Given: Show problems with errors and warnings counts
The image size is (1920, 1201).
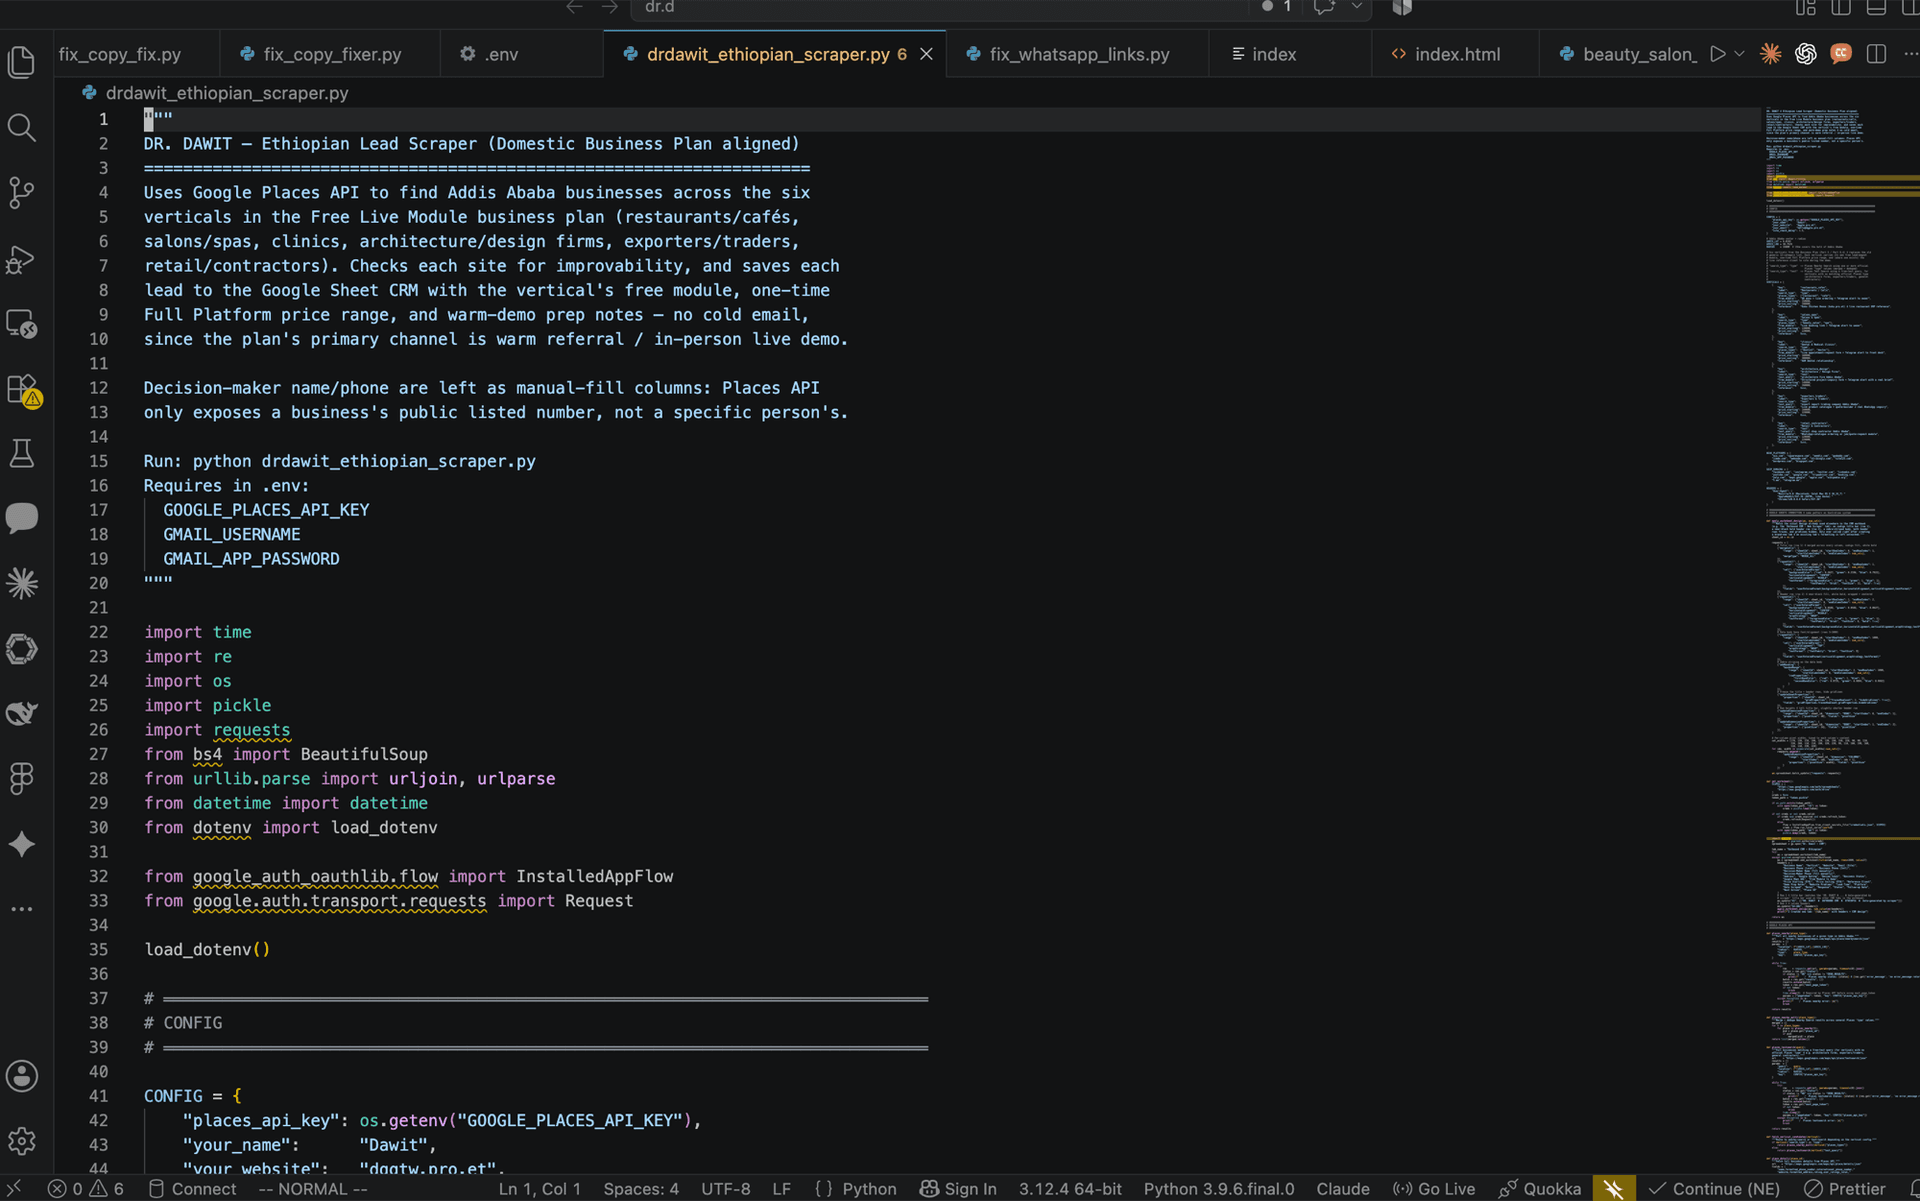Looking at the screenshot, I should 86,1188.
